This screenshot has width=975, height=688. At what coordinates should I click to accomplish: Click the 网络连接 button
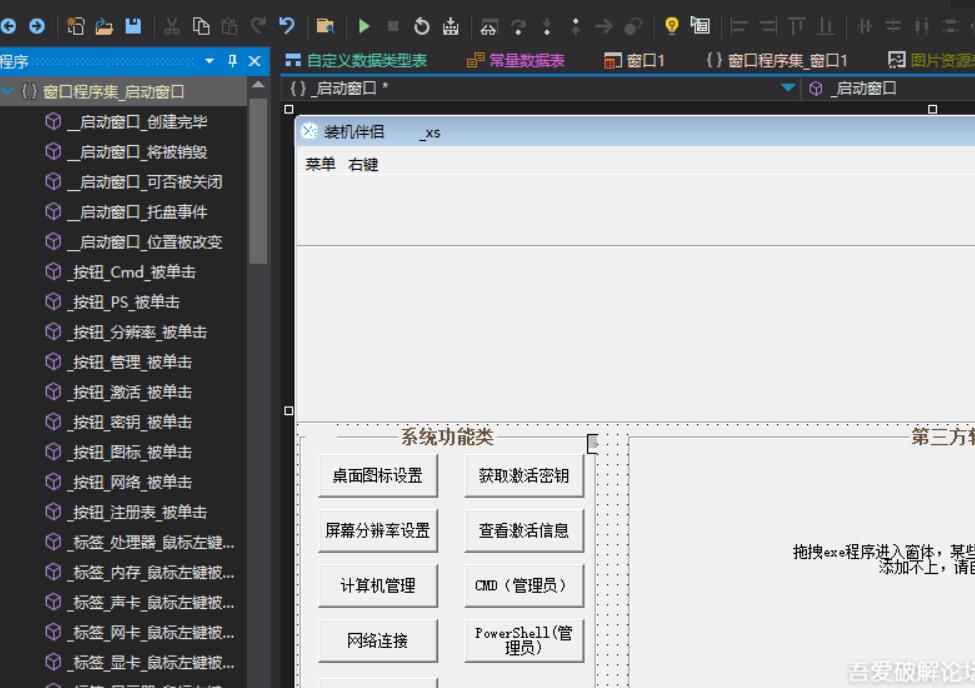click(x=377, y=640)
